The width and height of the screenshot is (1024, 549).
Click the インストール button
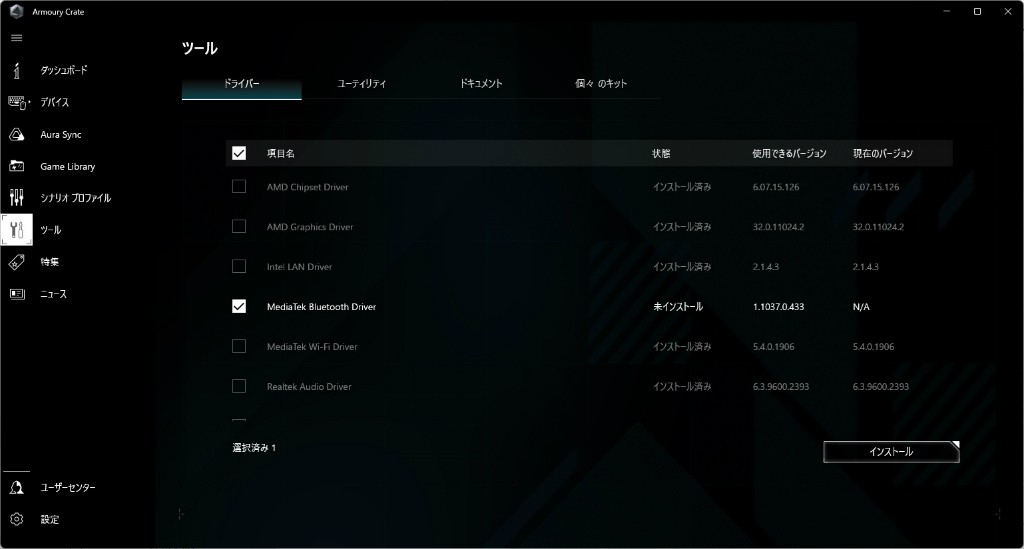pos(891,452)
